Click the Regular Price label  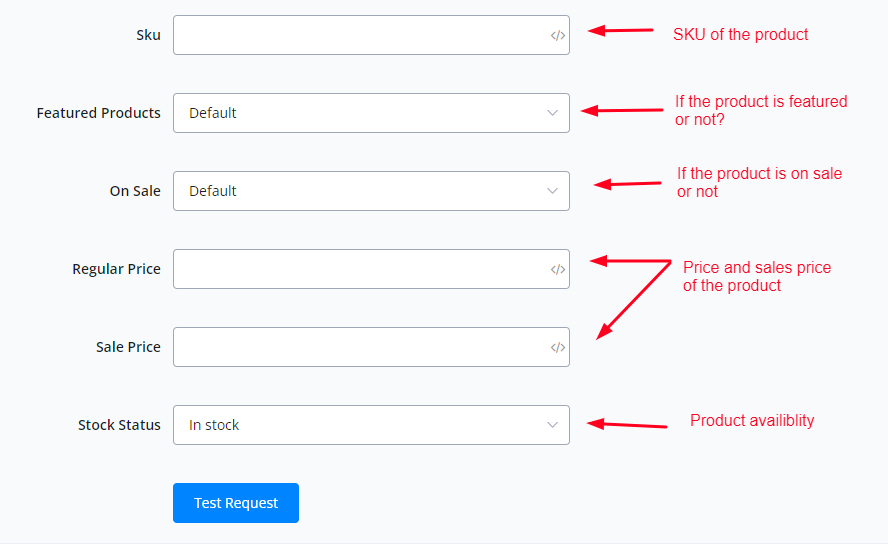pyautogui.click(x=116, y=269)
